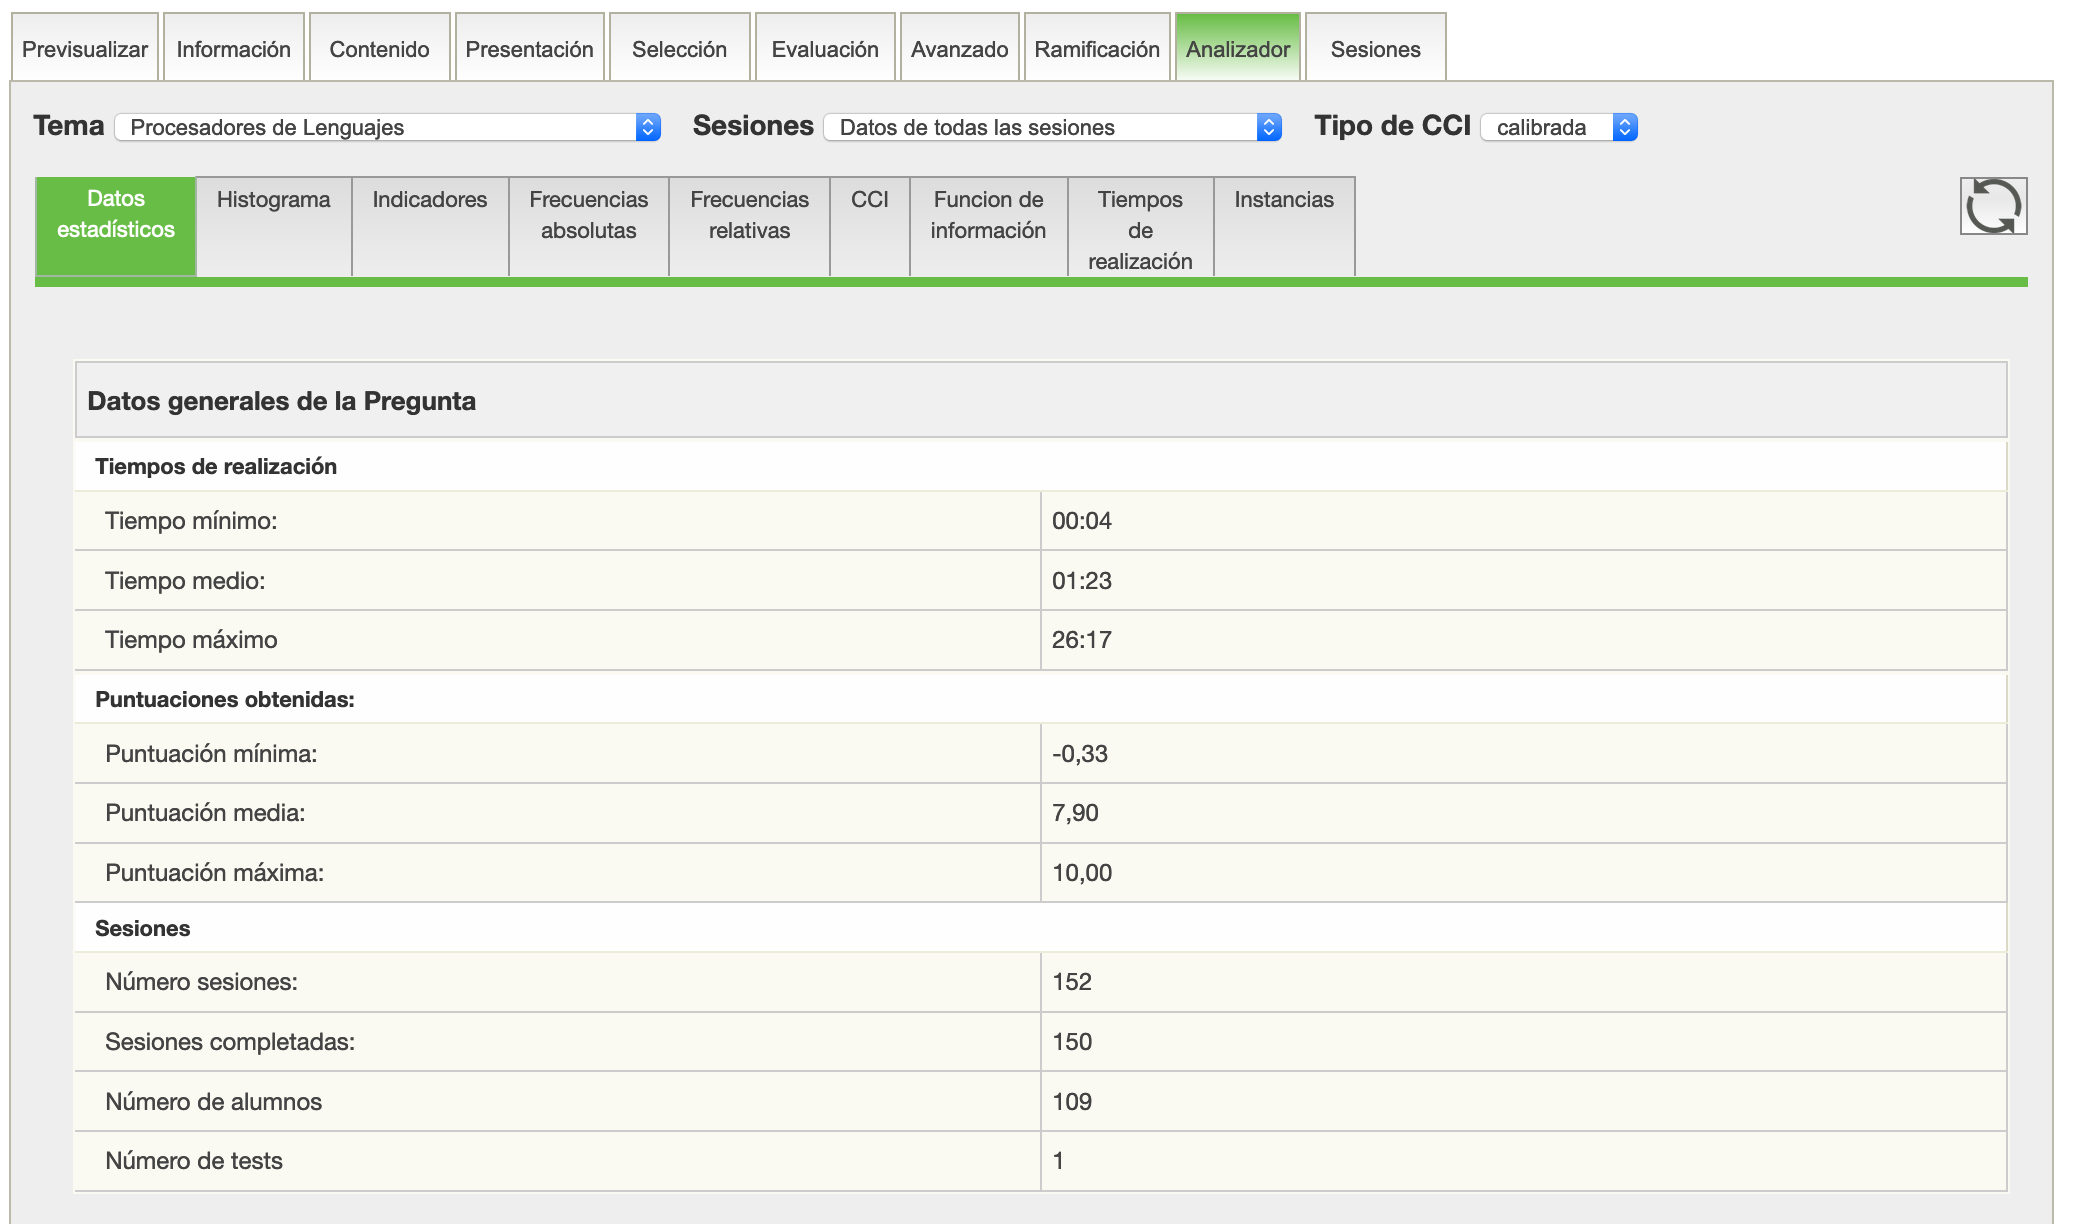Screen dimensions: 2076x1224
Task: Open the top Sesiones tab
Action: pos(1375,49)
